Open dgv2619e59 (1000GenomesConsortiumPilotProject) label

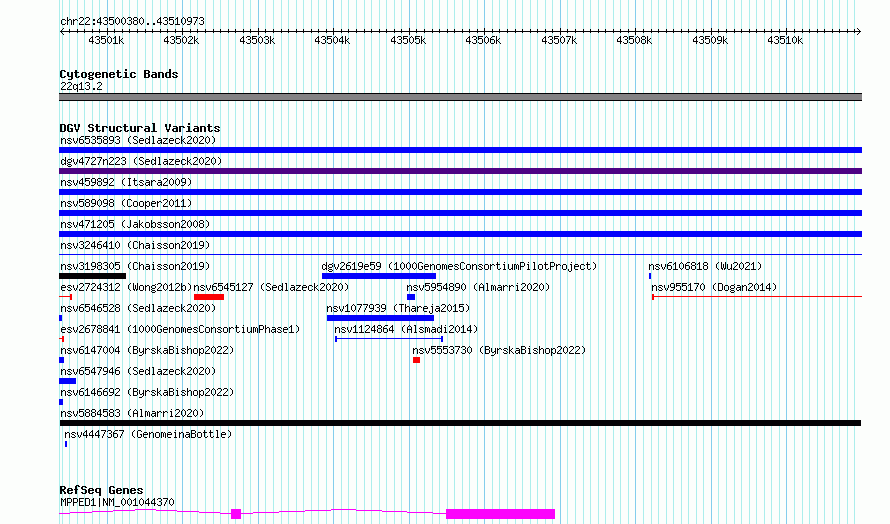pos(459,266)
